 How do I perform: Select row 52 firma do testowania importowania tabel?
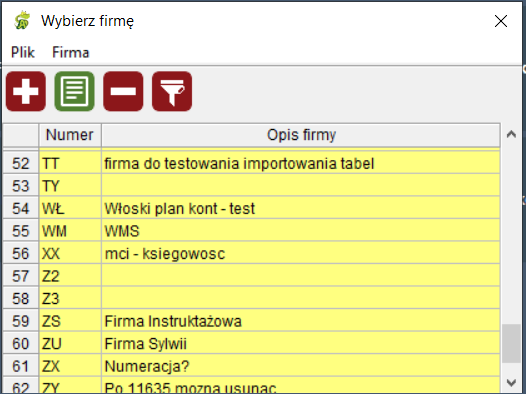pos(252,163)
